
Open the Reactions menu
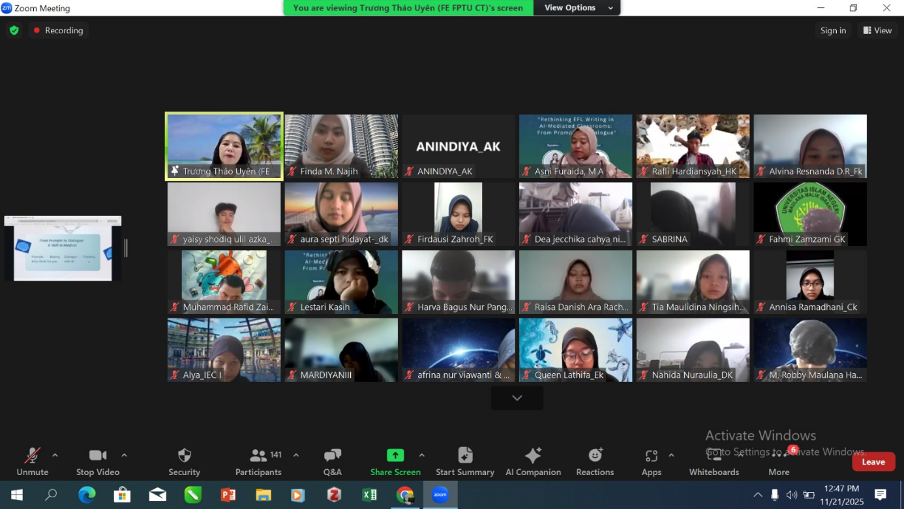coord(595,456)
